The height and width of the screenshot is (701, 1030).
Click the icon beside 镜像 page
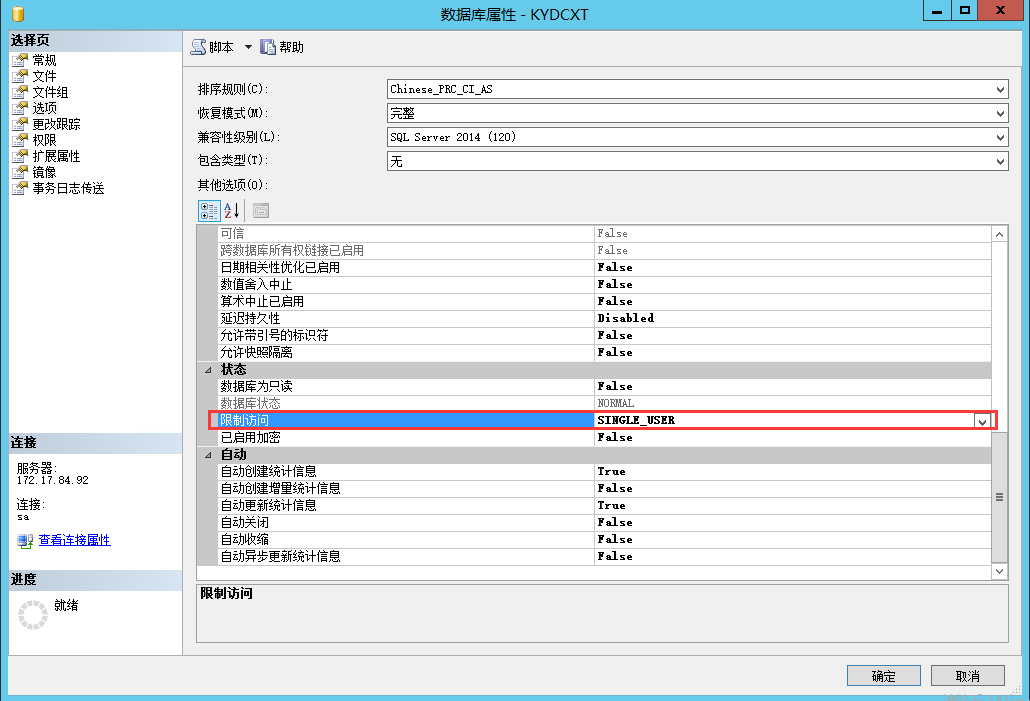[20, 172]
